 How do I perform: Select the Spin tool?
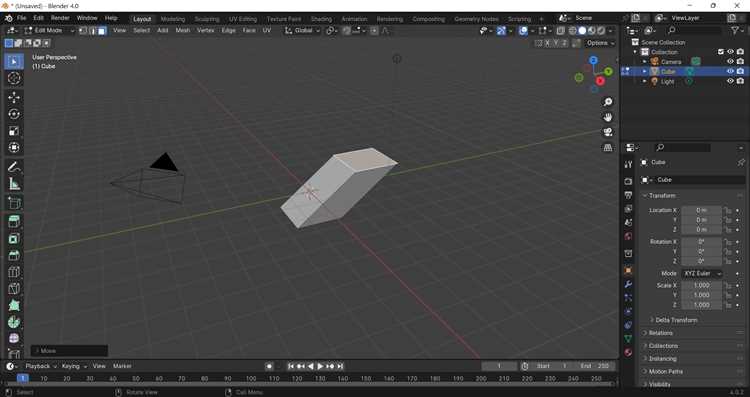pos(14,322)
